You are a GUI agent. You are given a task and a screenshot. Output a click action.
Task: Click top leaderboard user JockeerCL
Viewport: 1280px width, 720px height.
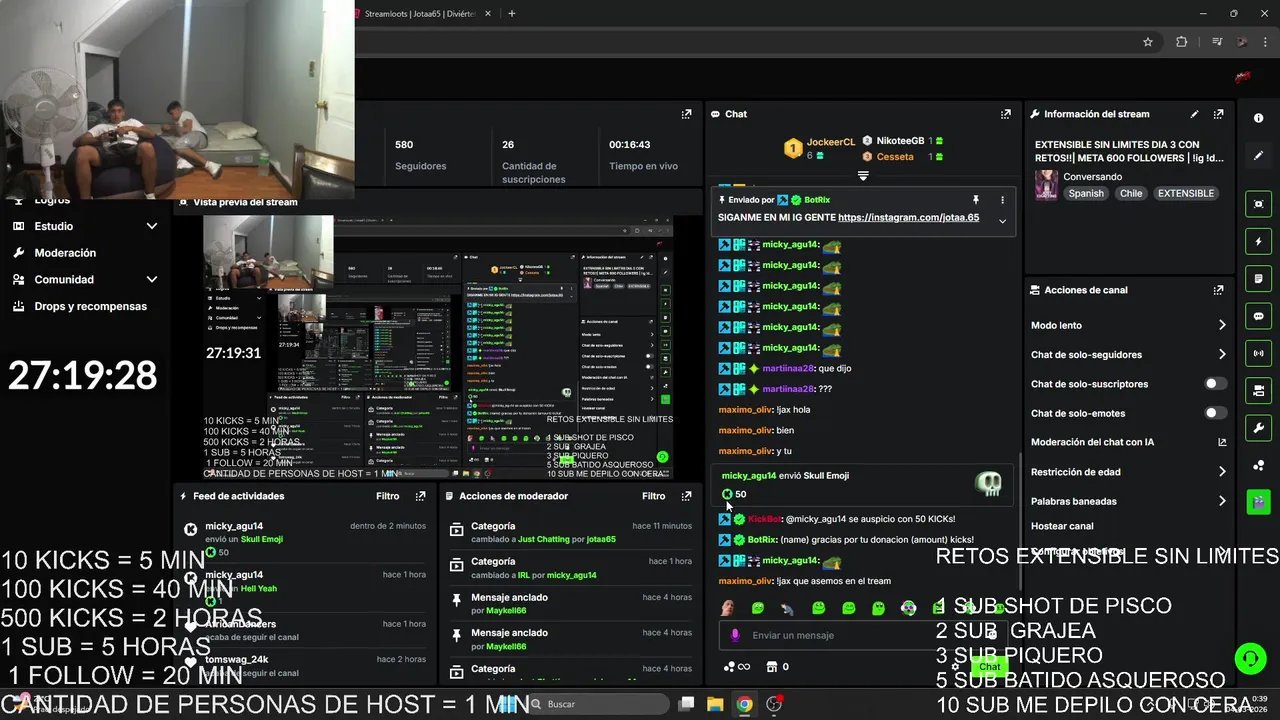pyautogui.click(x=831, y=143)
